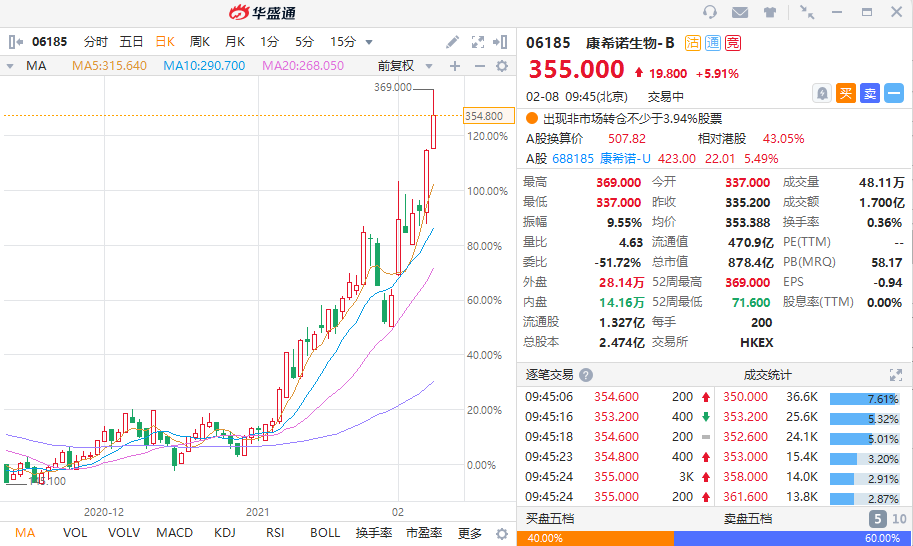Click the blue 卖 sell button
The width and height of the screenshot is (913, 546).
[x=869, y=93]
